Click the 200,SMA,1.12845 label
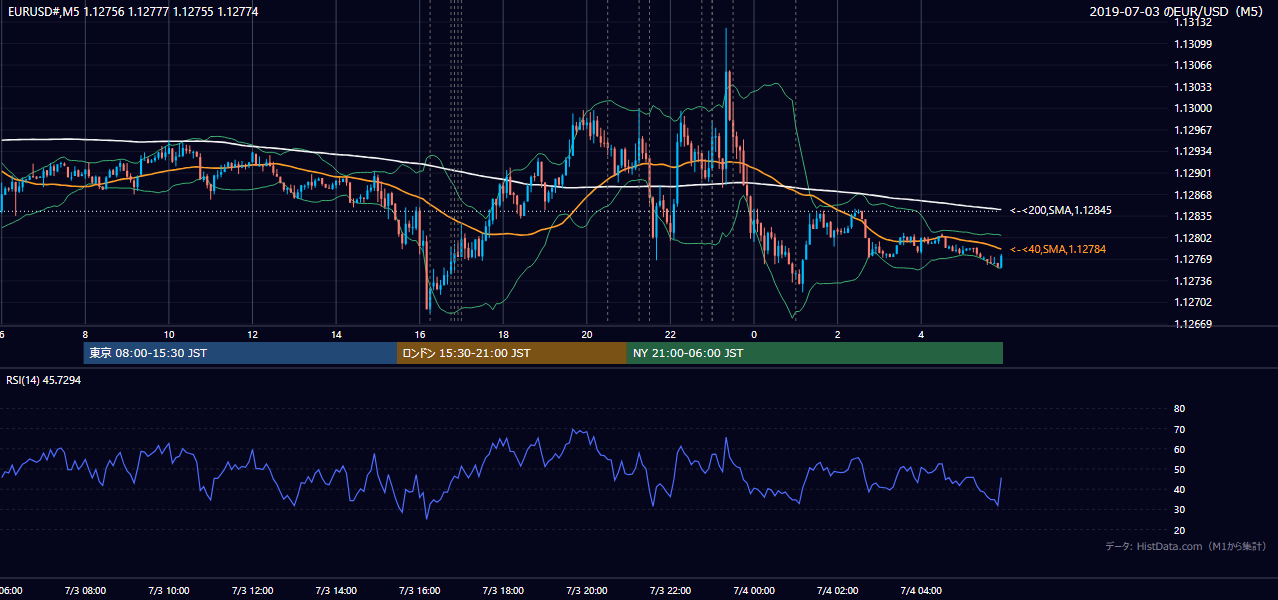1278x600 pixels. [x=1061, y=210]
